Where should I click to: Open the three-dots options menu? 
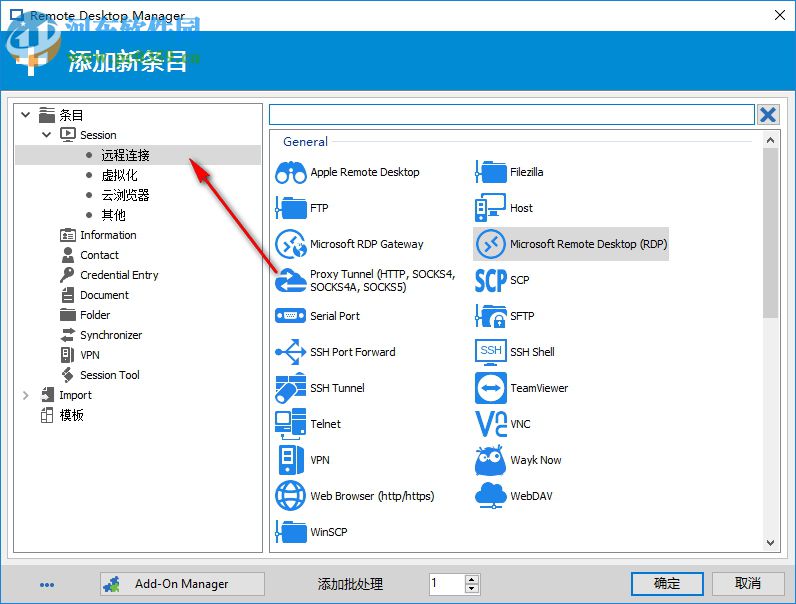47,585
